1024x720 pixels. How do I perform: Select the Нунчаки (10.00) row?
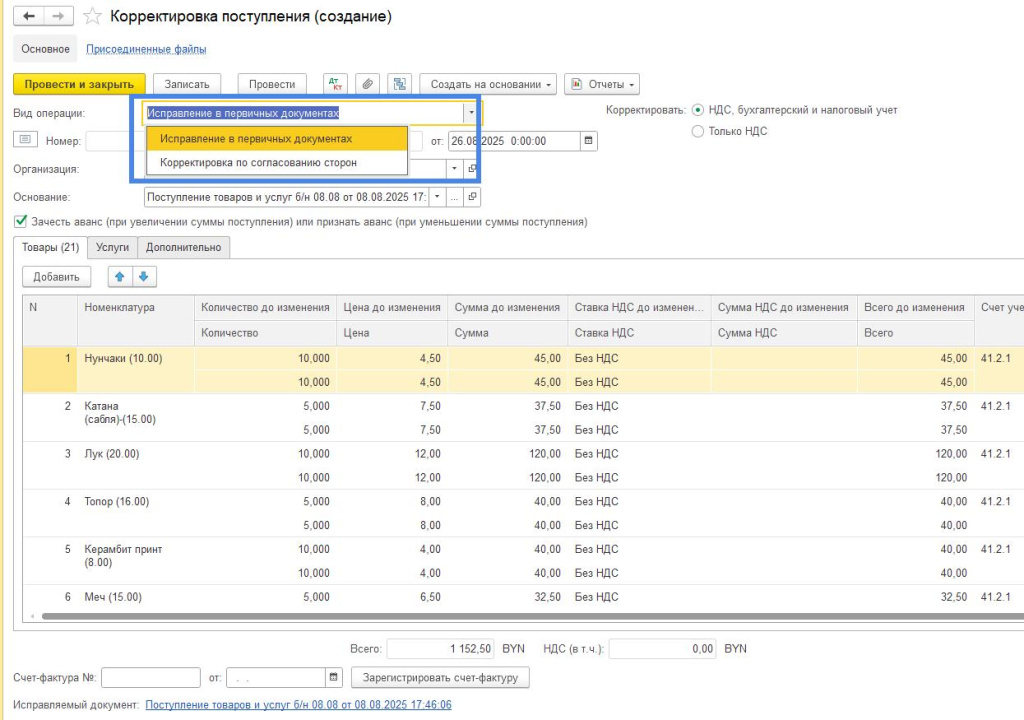522,370
